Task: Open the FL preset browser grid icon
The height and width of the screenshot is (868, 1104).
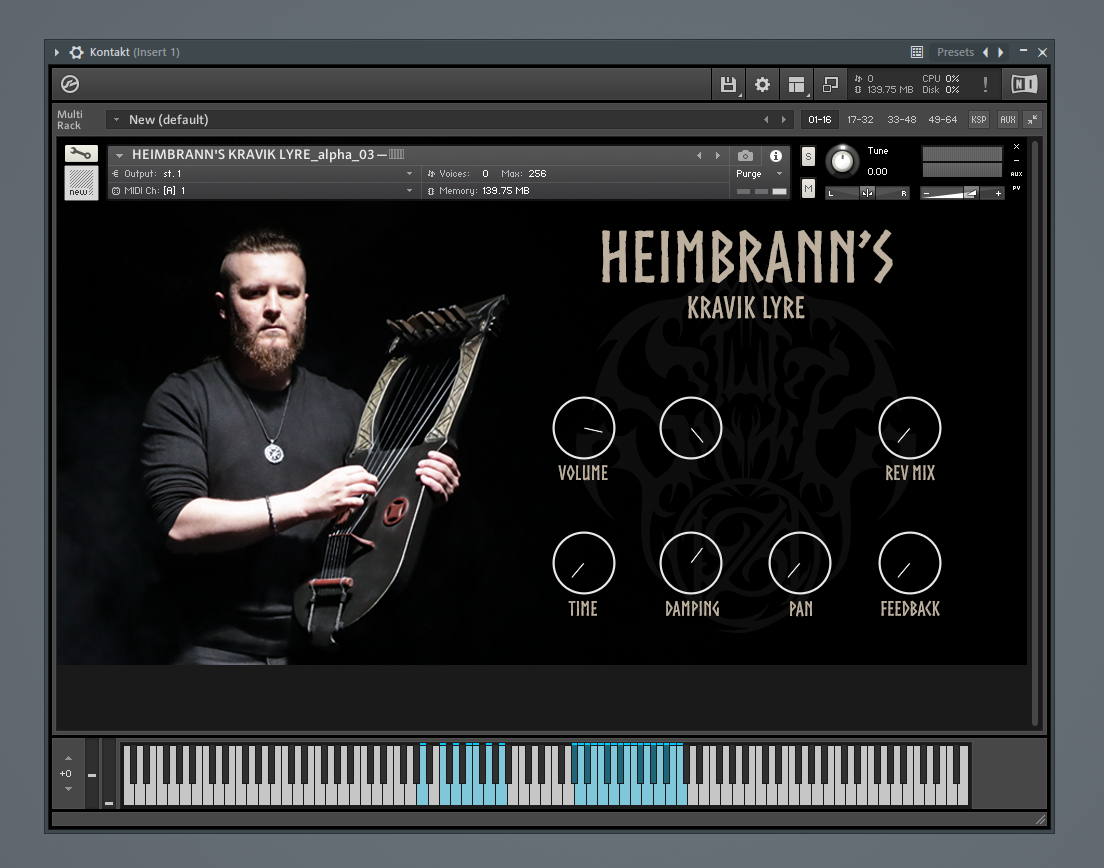Action: 917,52
